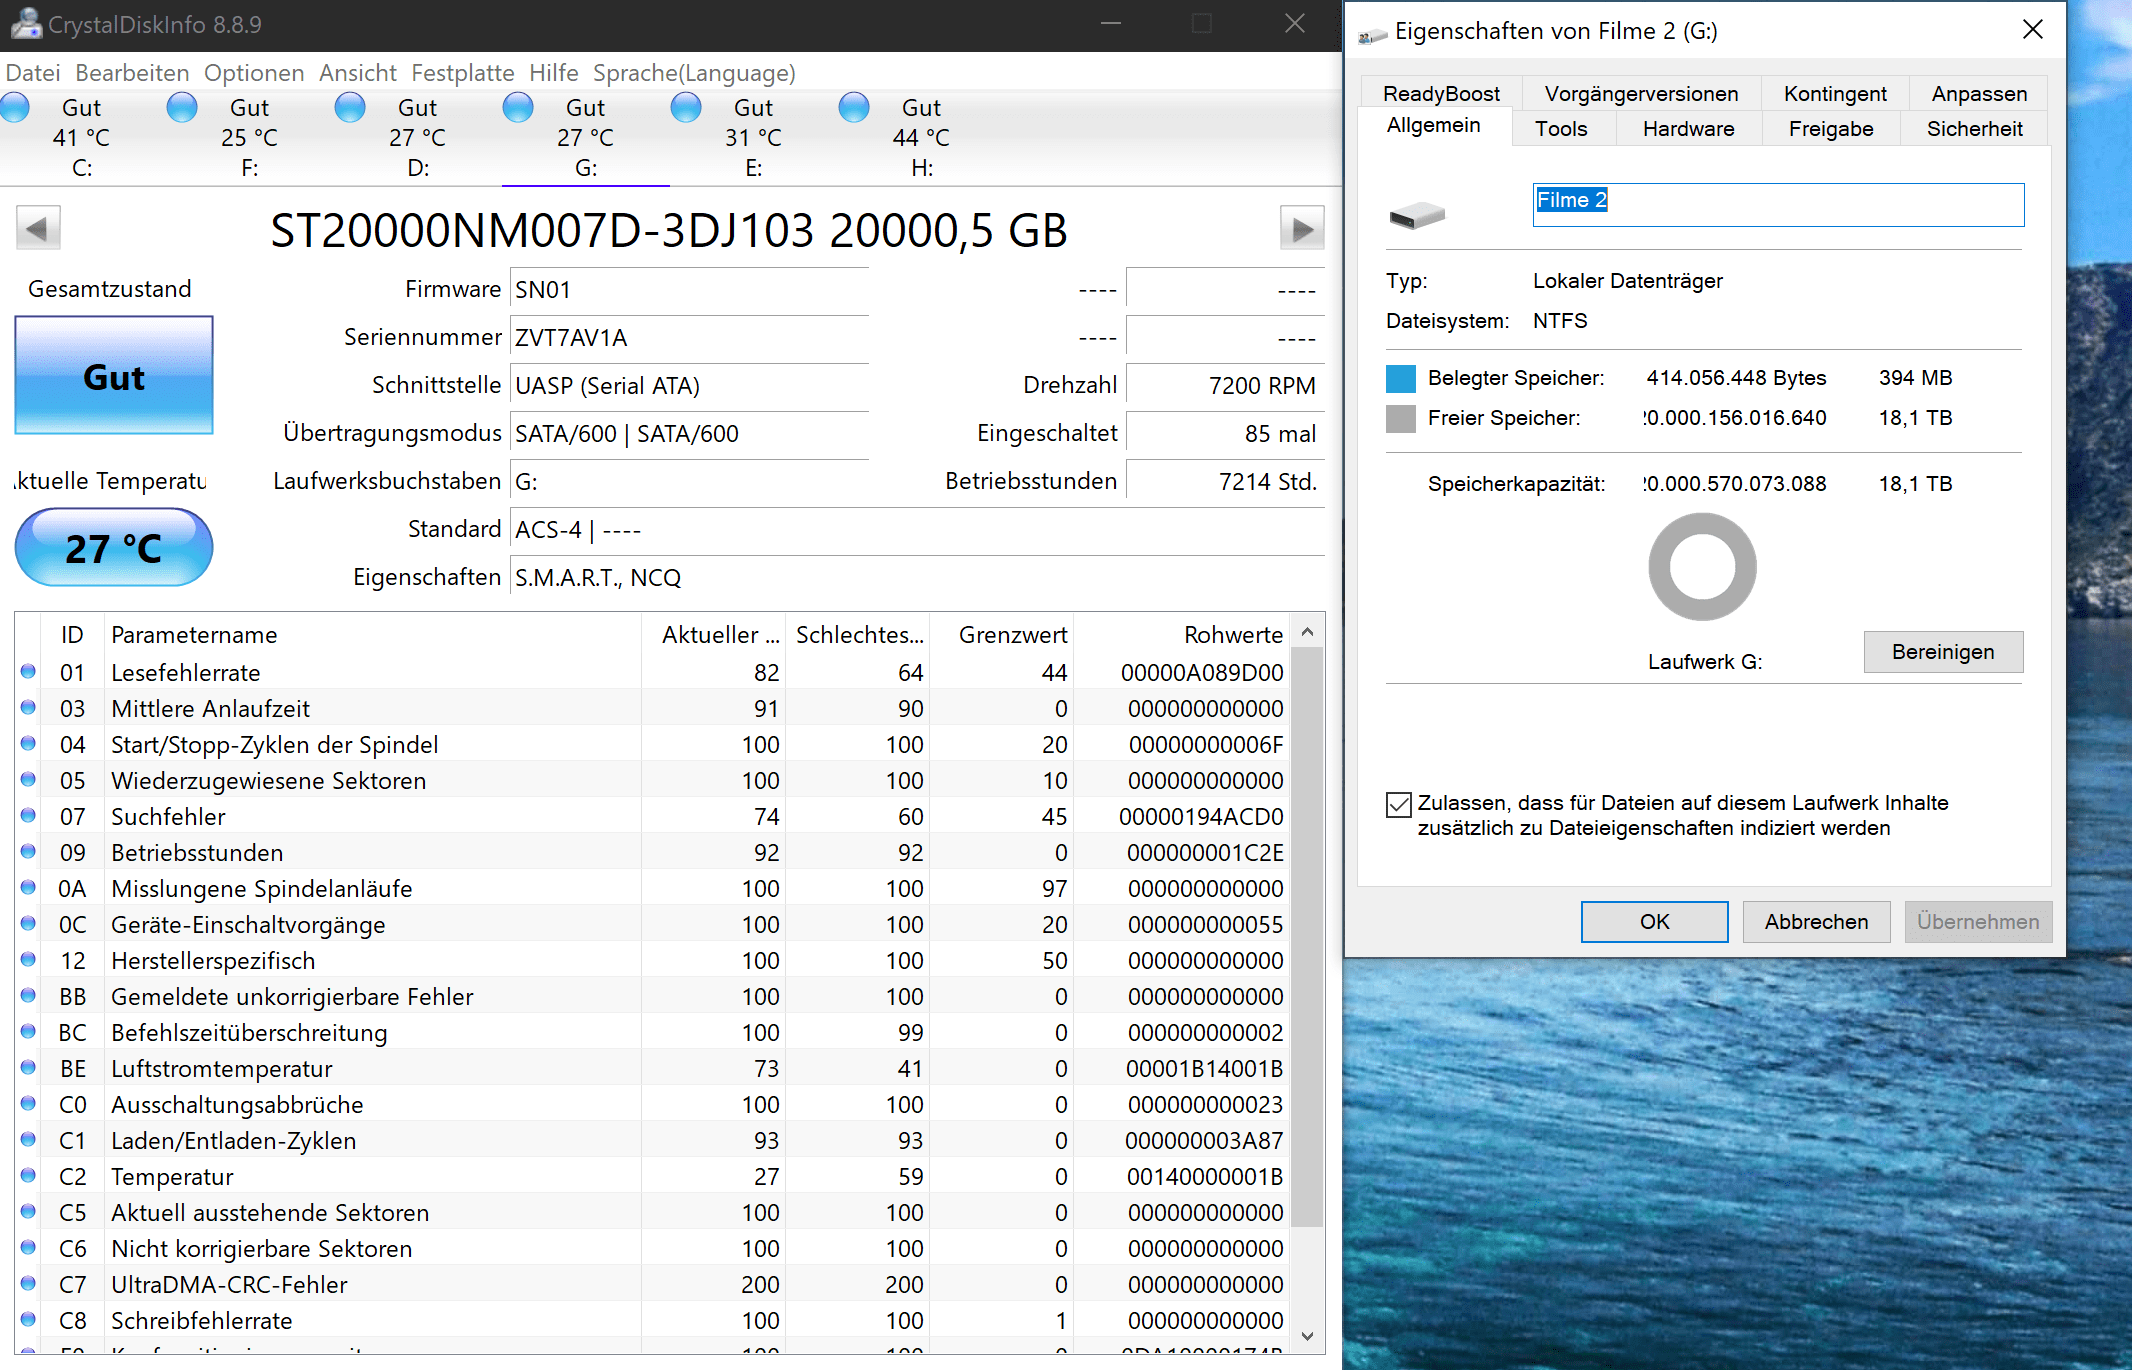Close the Eigenschaften von Filme 2 dialog
Viewport: 2132px width, 1370px height.
pyautogui.click(x=2032, y=30)
